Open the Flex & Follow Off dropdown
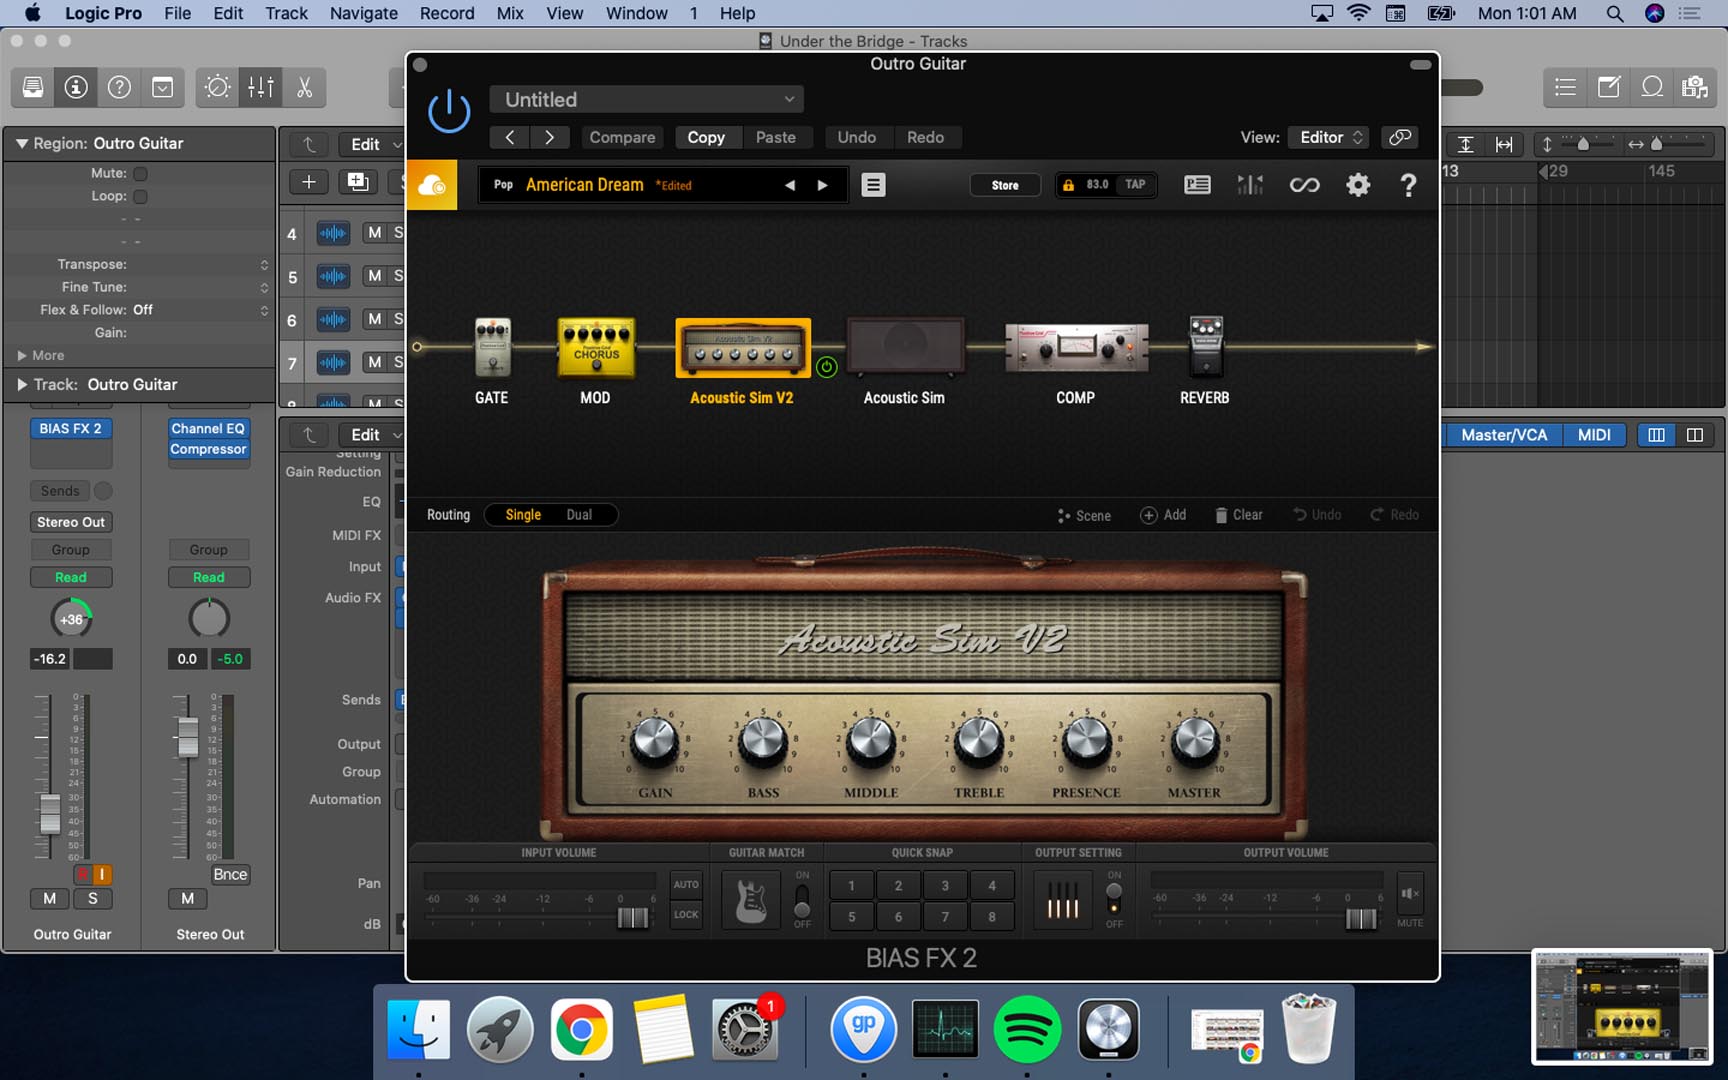Screen dimensions: 1728x1080 200,310
